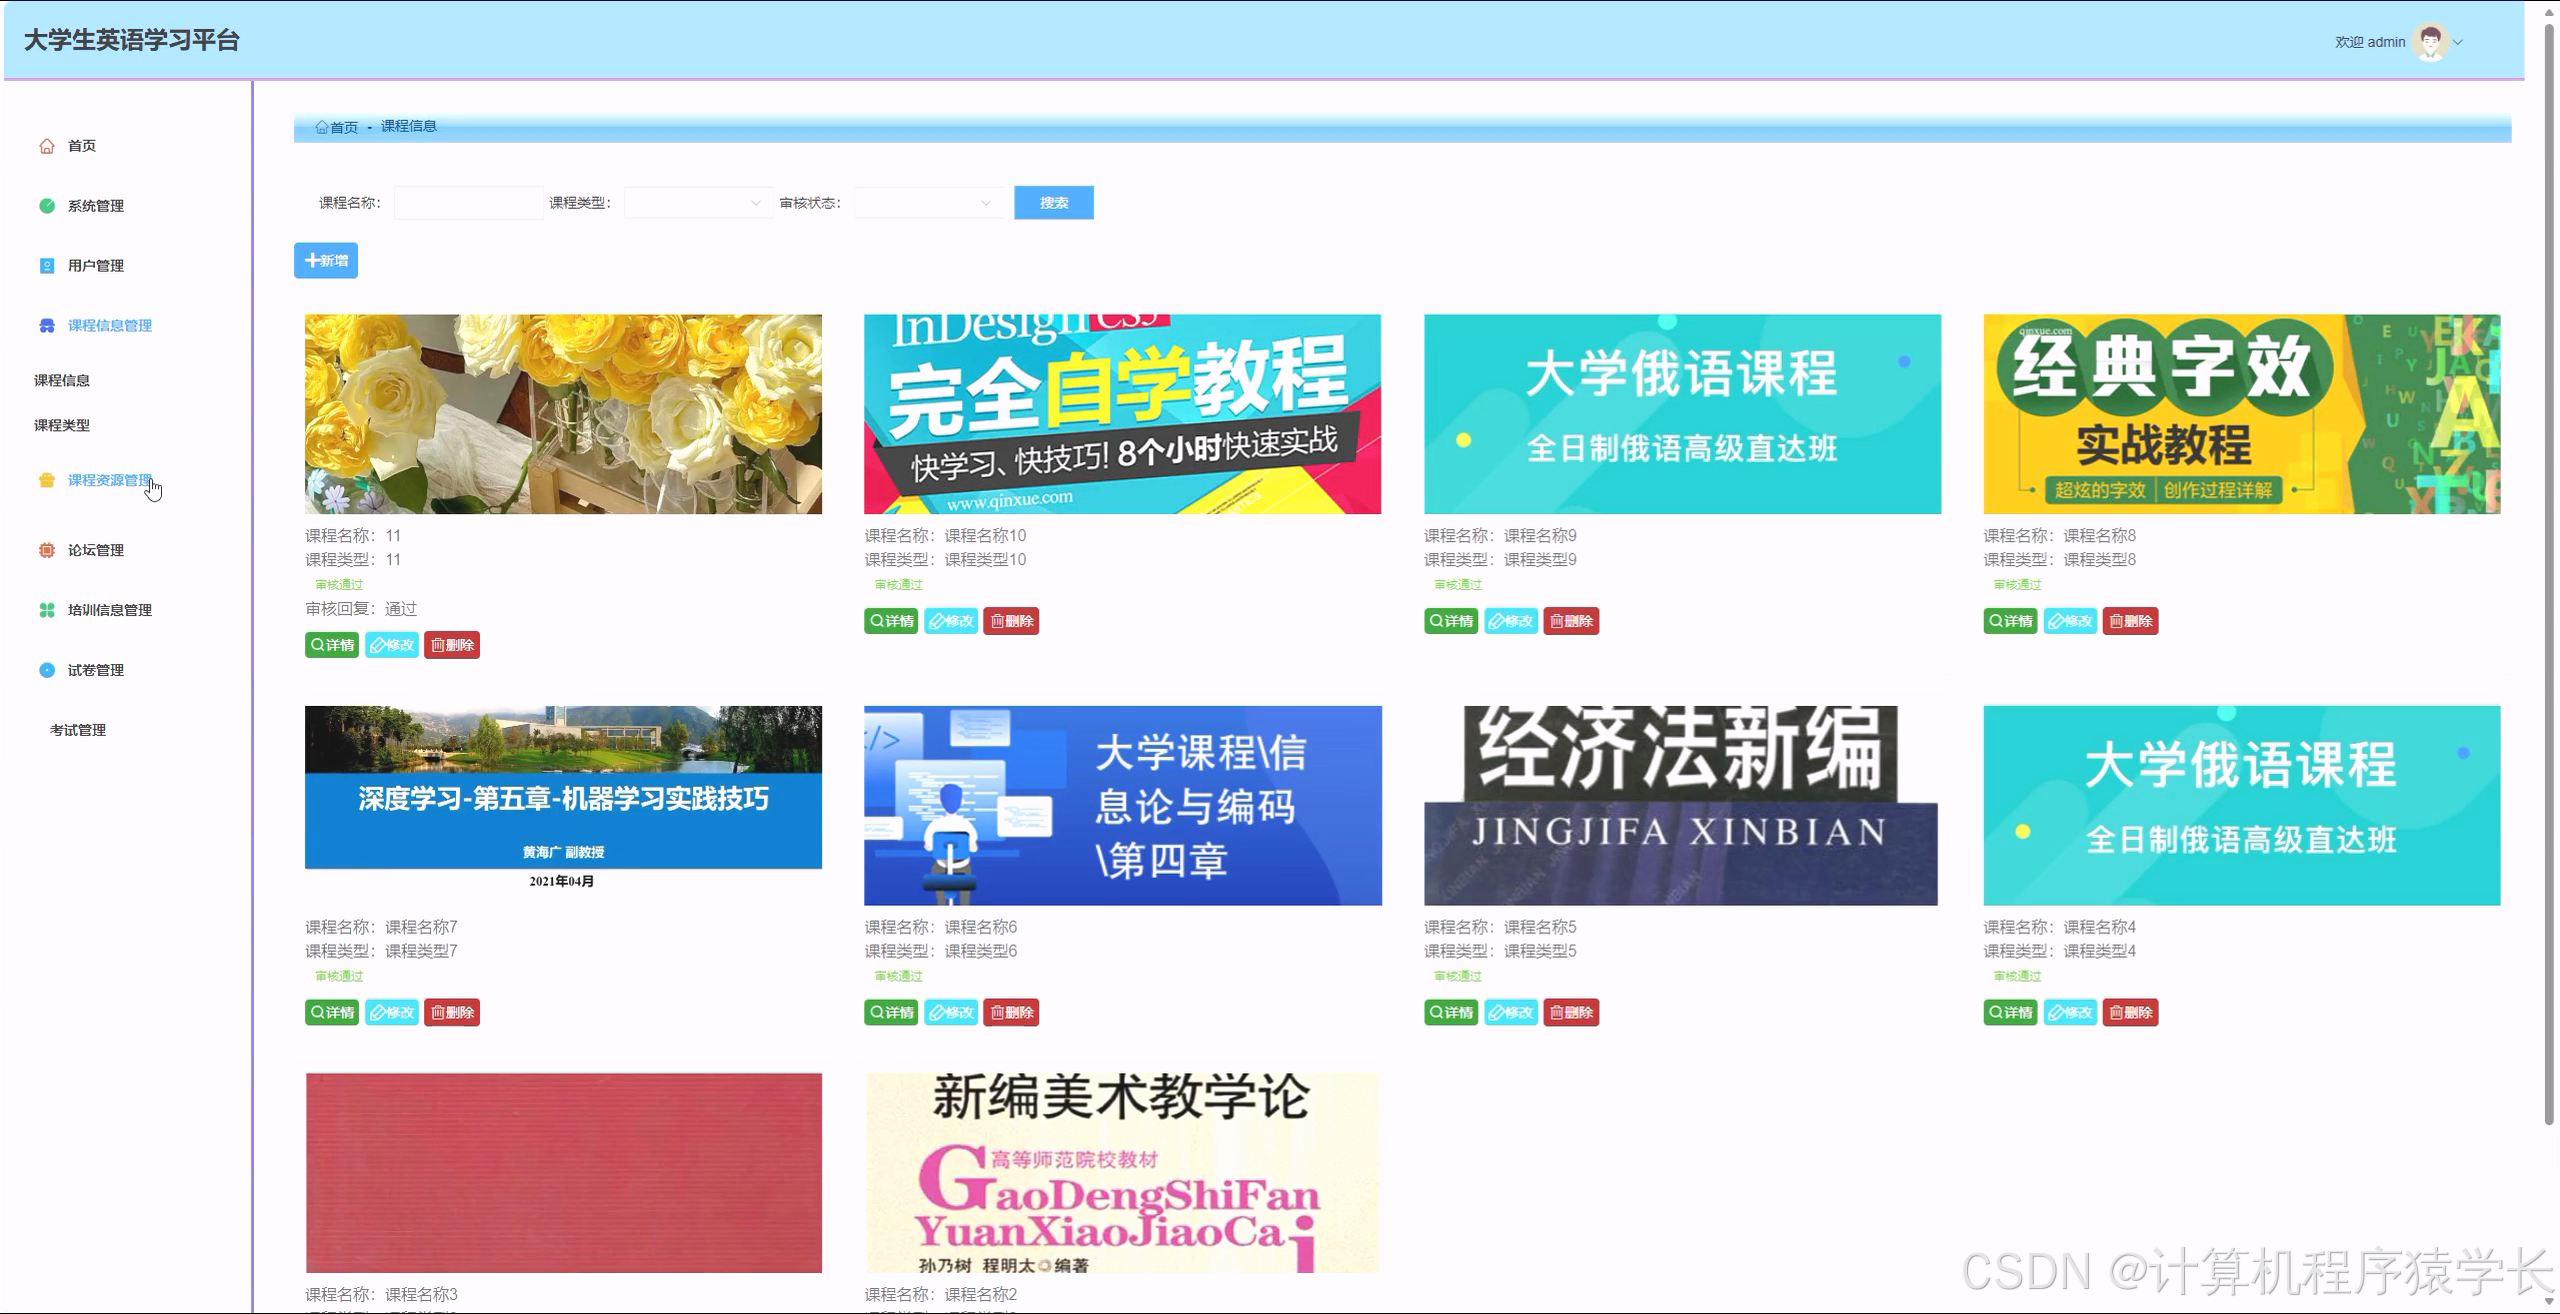Select the 系统管理 gear icon
The height and width of the screenshot is (1314, 2560).
coord(46,205)
